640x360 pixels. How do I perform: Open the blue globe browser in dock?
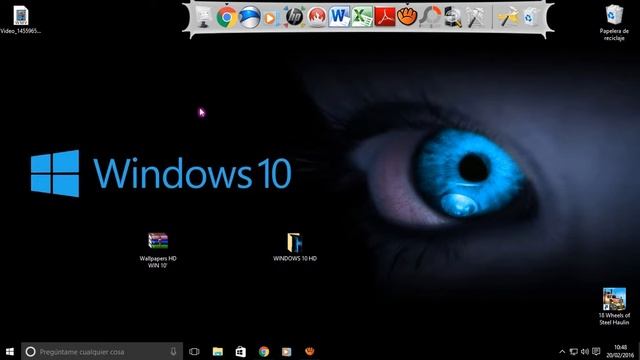point(249,18)
